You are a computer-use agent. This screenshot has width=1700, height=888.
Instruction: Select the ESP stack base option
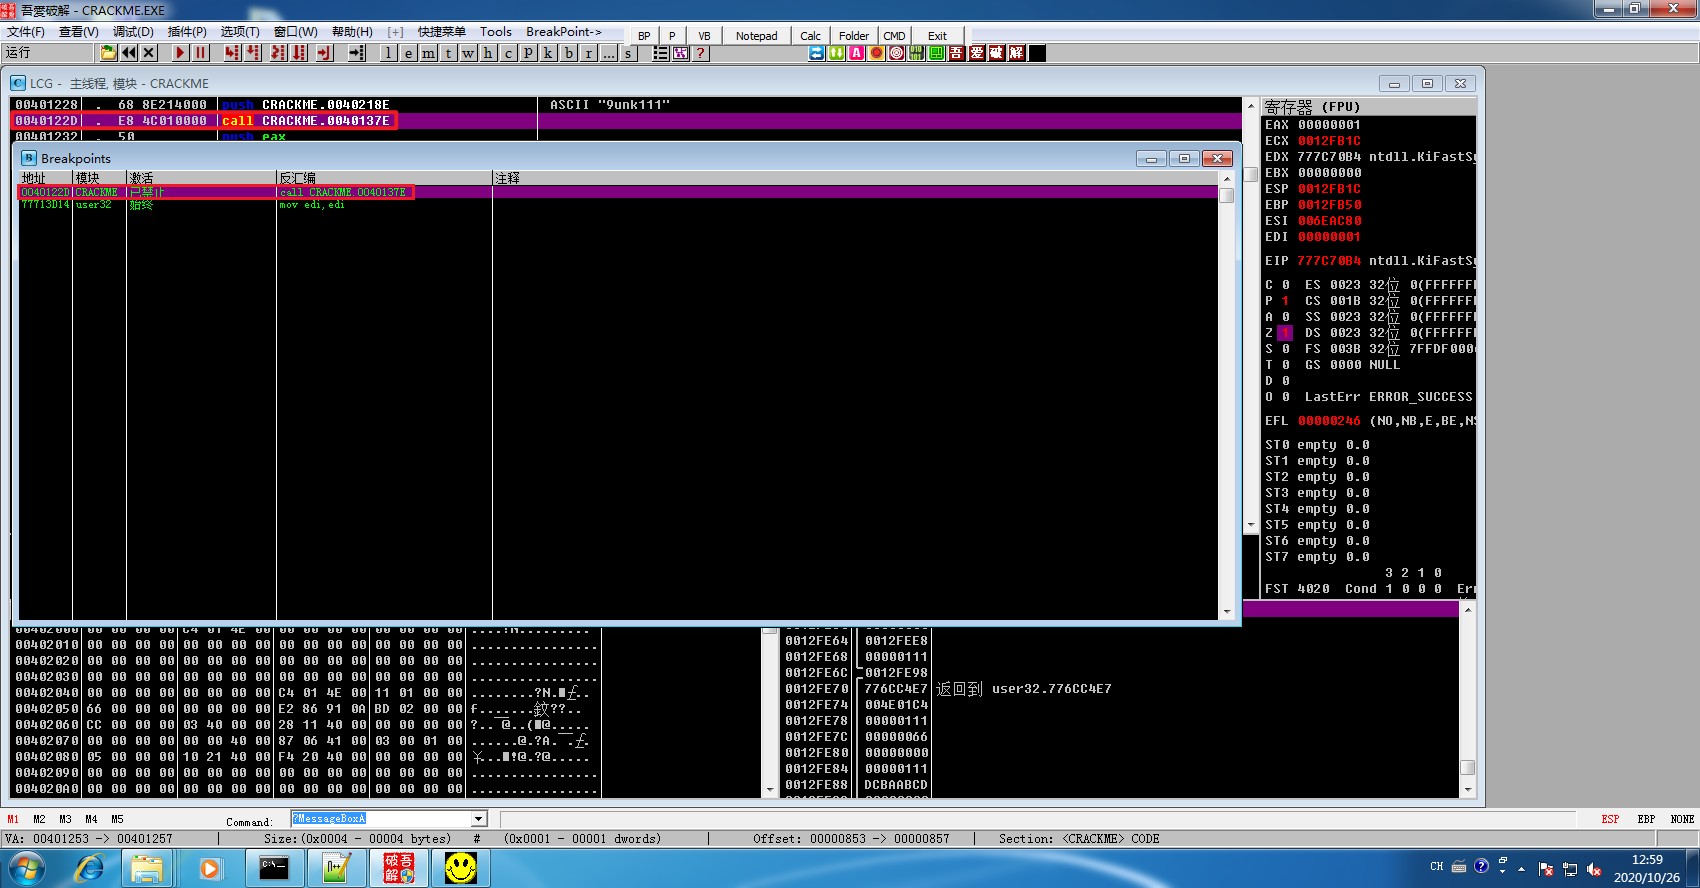[x=1610, y=819]
